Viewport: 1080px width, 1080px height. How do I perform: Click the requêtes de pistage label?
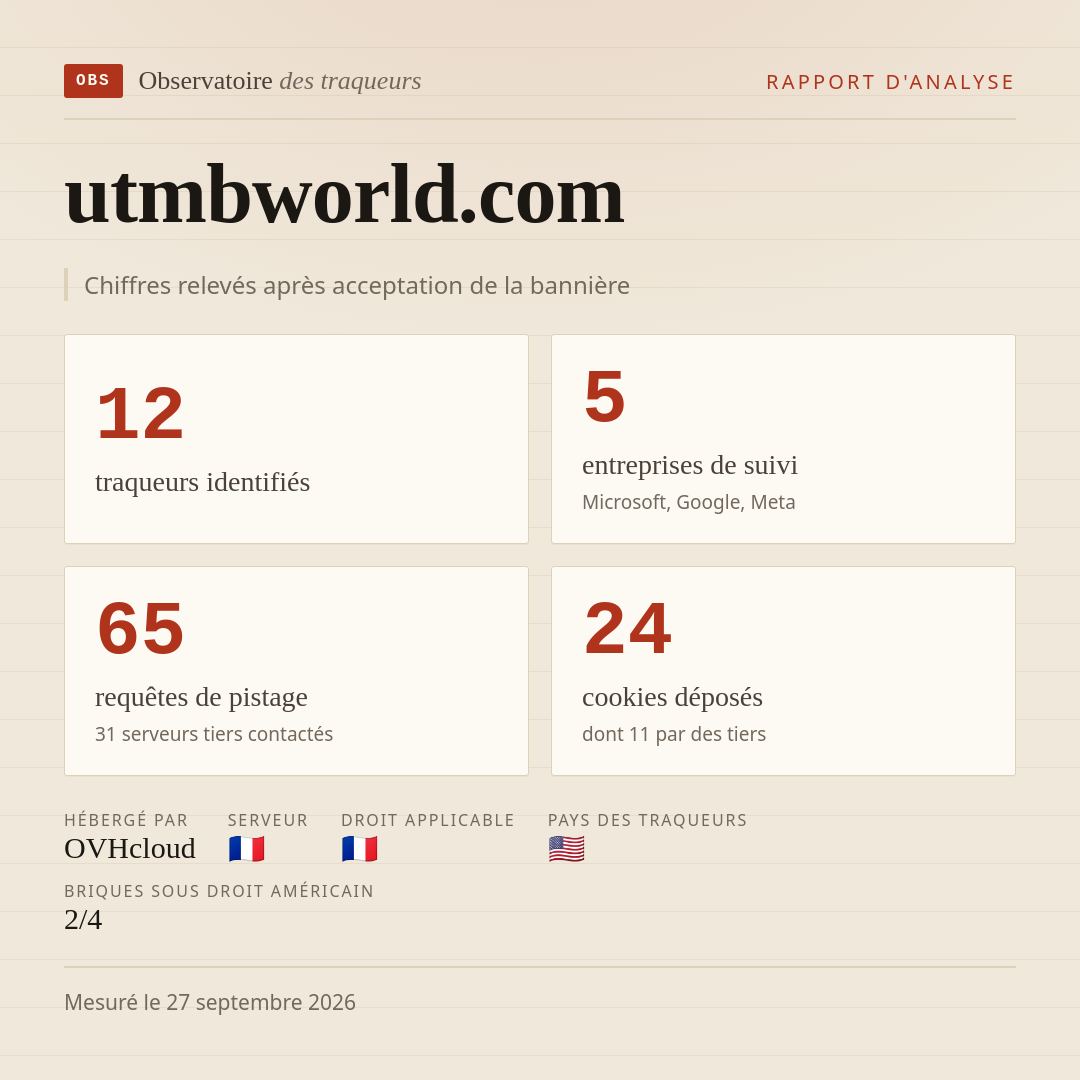tap(201, 697)
